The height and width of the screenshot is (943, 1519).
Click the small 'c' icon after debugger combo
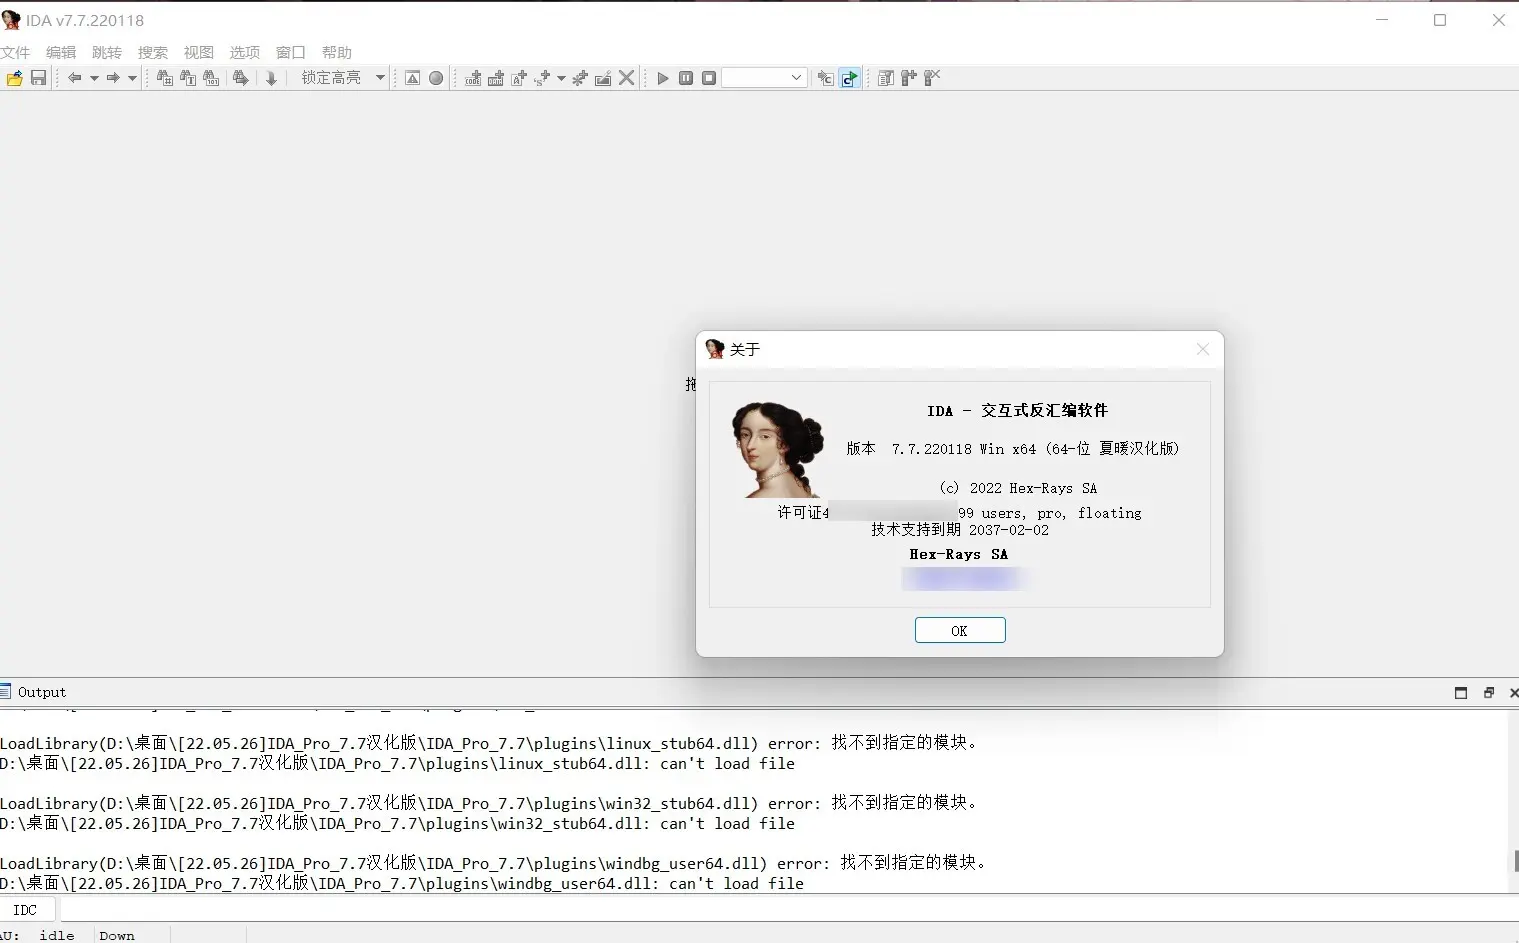[825, 78]
